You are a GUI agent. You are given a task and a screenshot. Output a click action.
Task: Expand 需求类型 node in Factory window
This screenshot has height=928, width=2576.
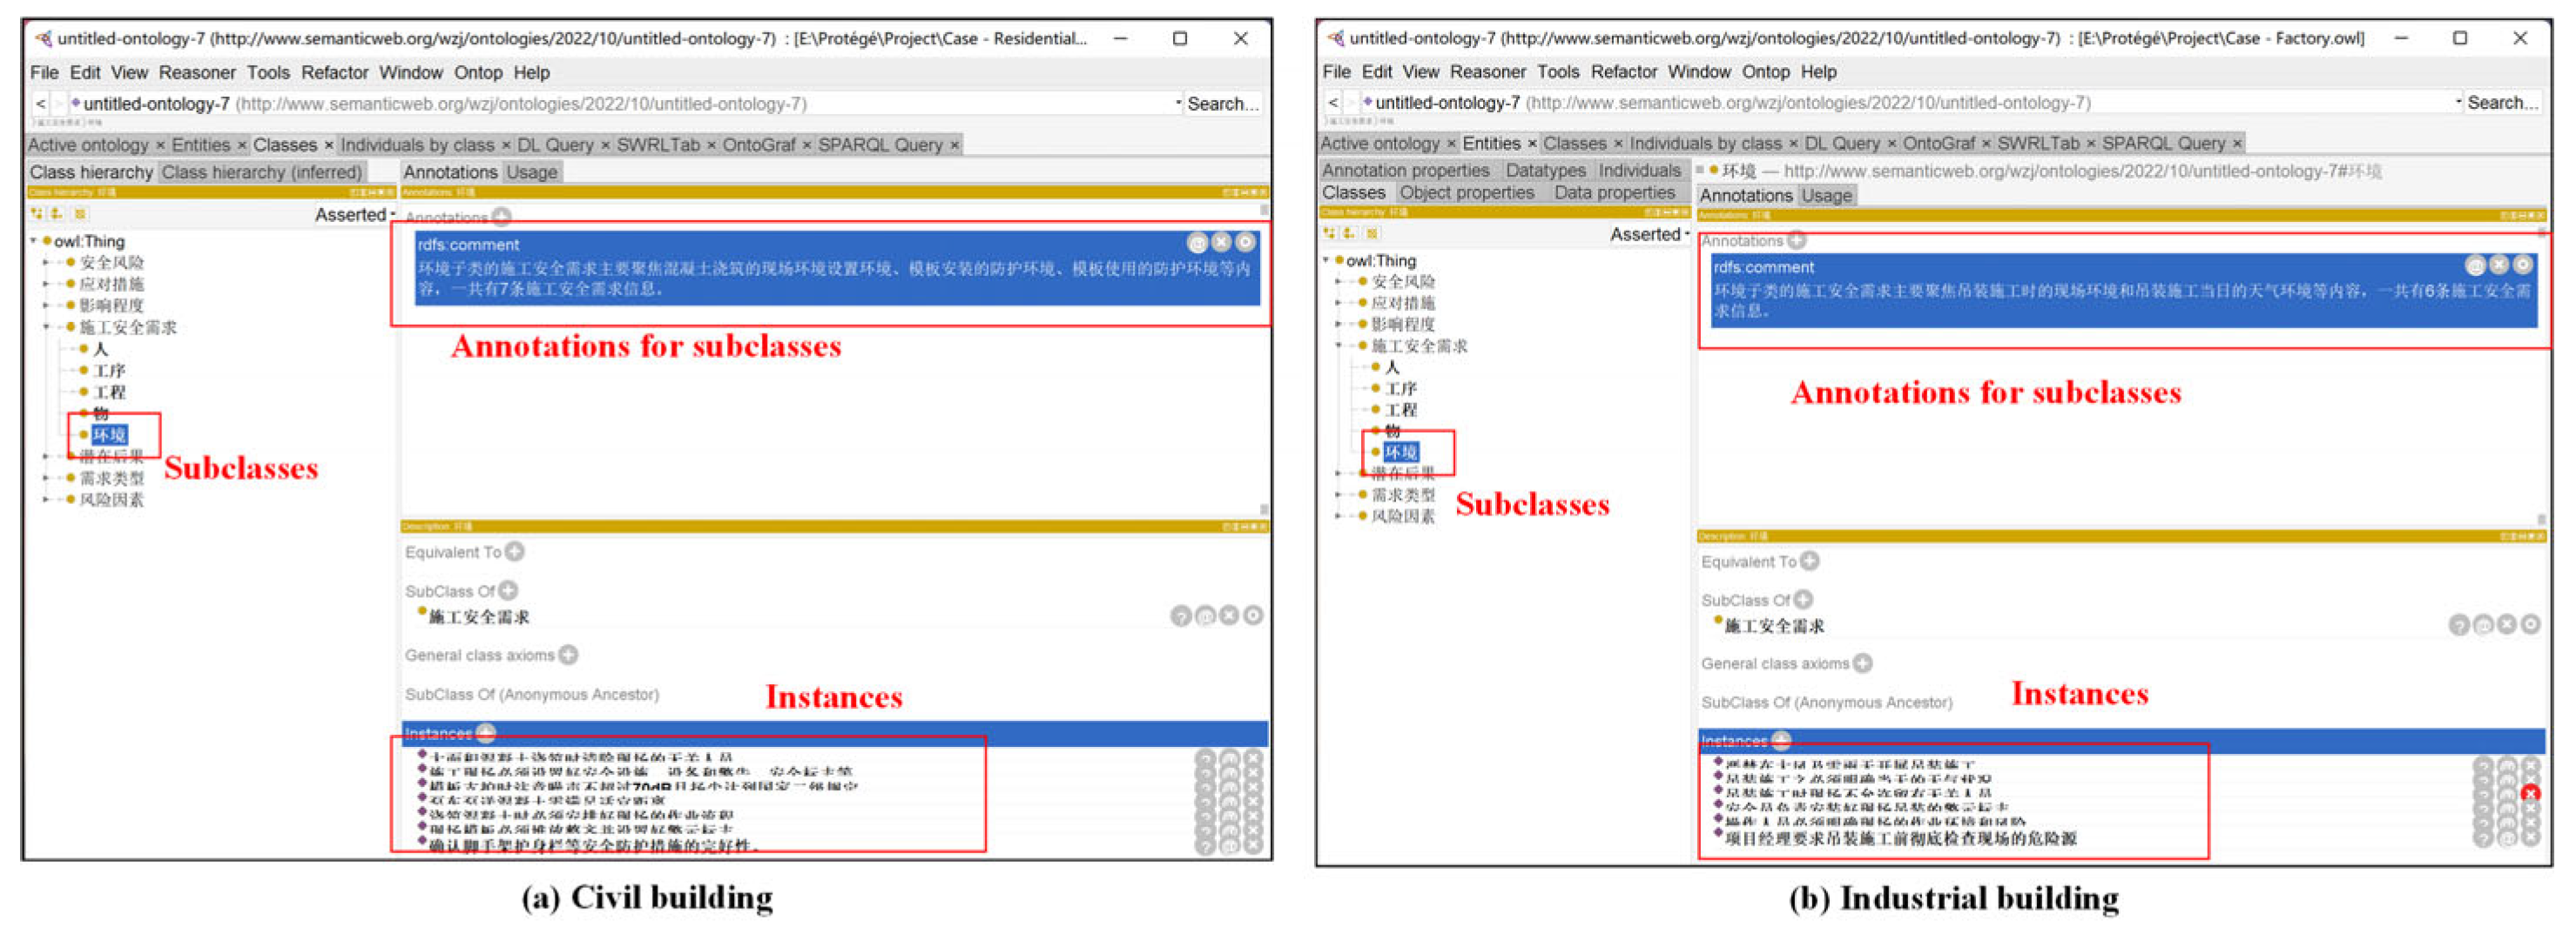coord(1338,495)
